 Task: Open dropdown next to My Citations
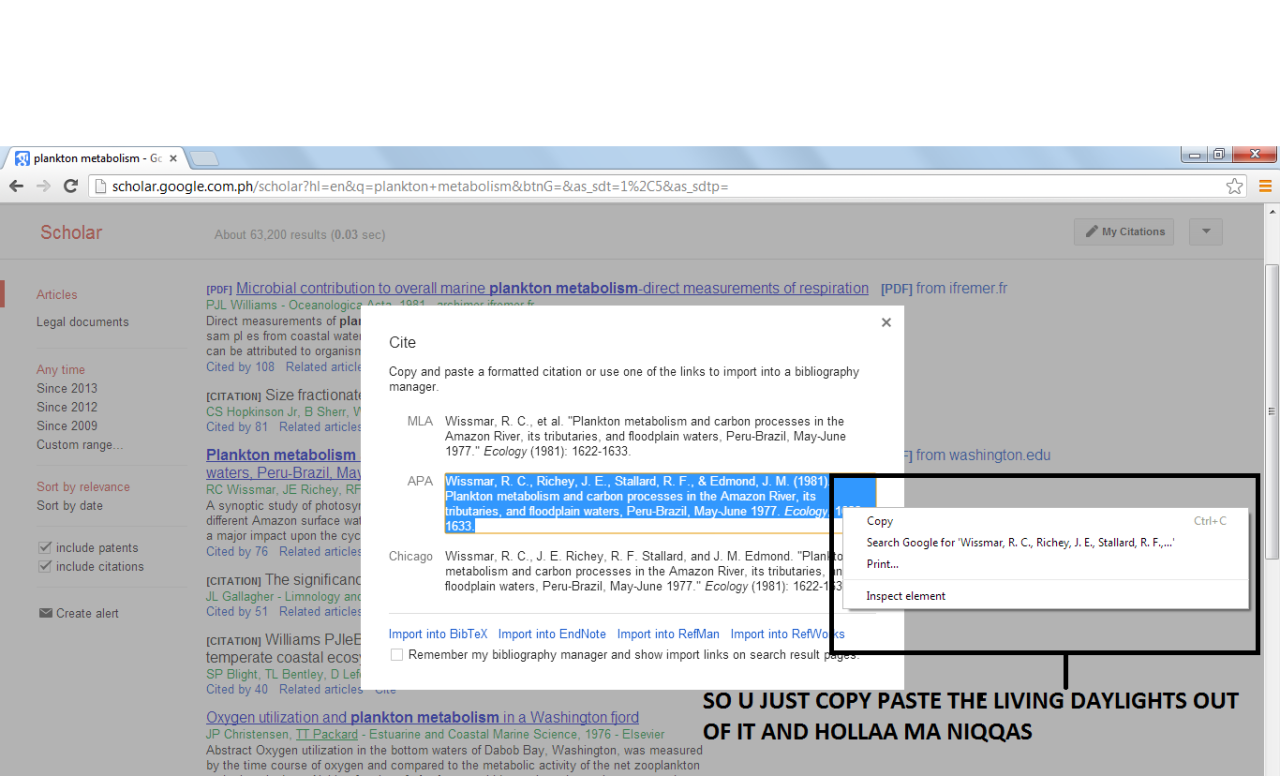pos(1206,232)
